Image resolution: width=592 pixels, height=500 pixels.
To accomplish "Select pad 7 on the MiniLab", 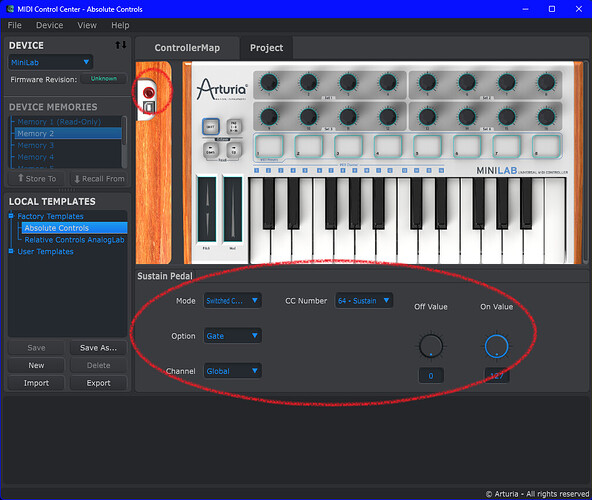I will click(507, 146).
